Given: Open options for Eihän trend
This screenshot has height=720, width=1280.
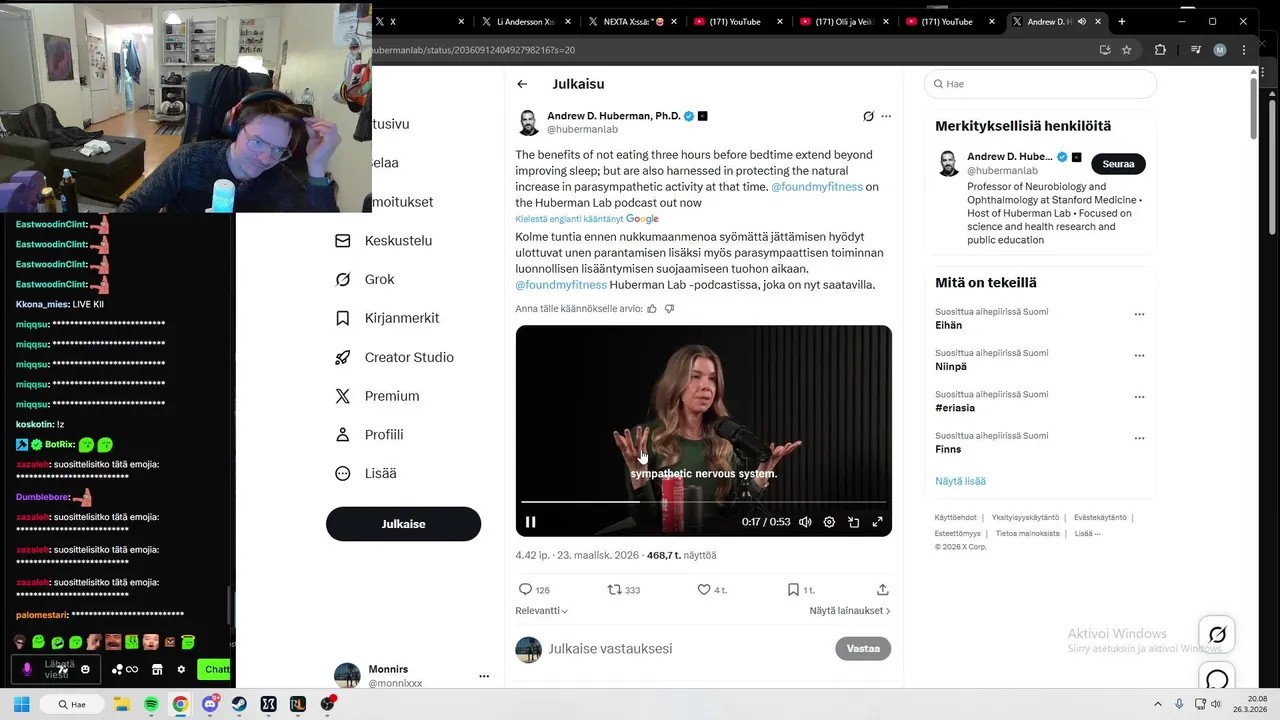Looking at the screenshot, I should click(1139, 314).
